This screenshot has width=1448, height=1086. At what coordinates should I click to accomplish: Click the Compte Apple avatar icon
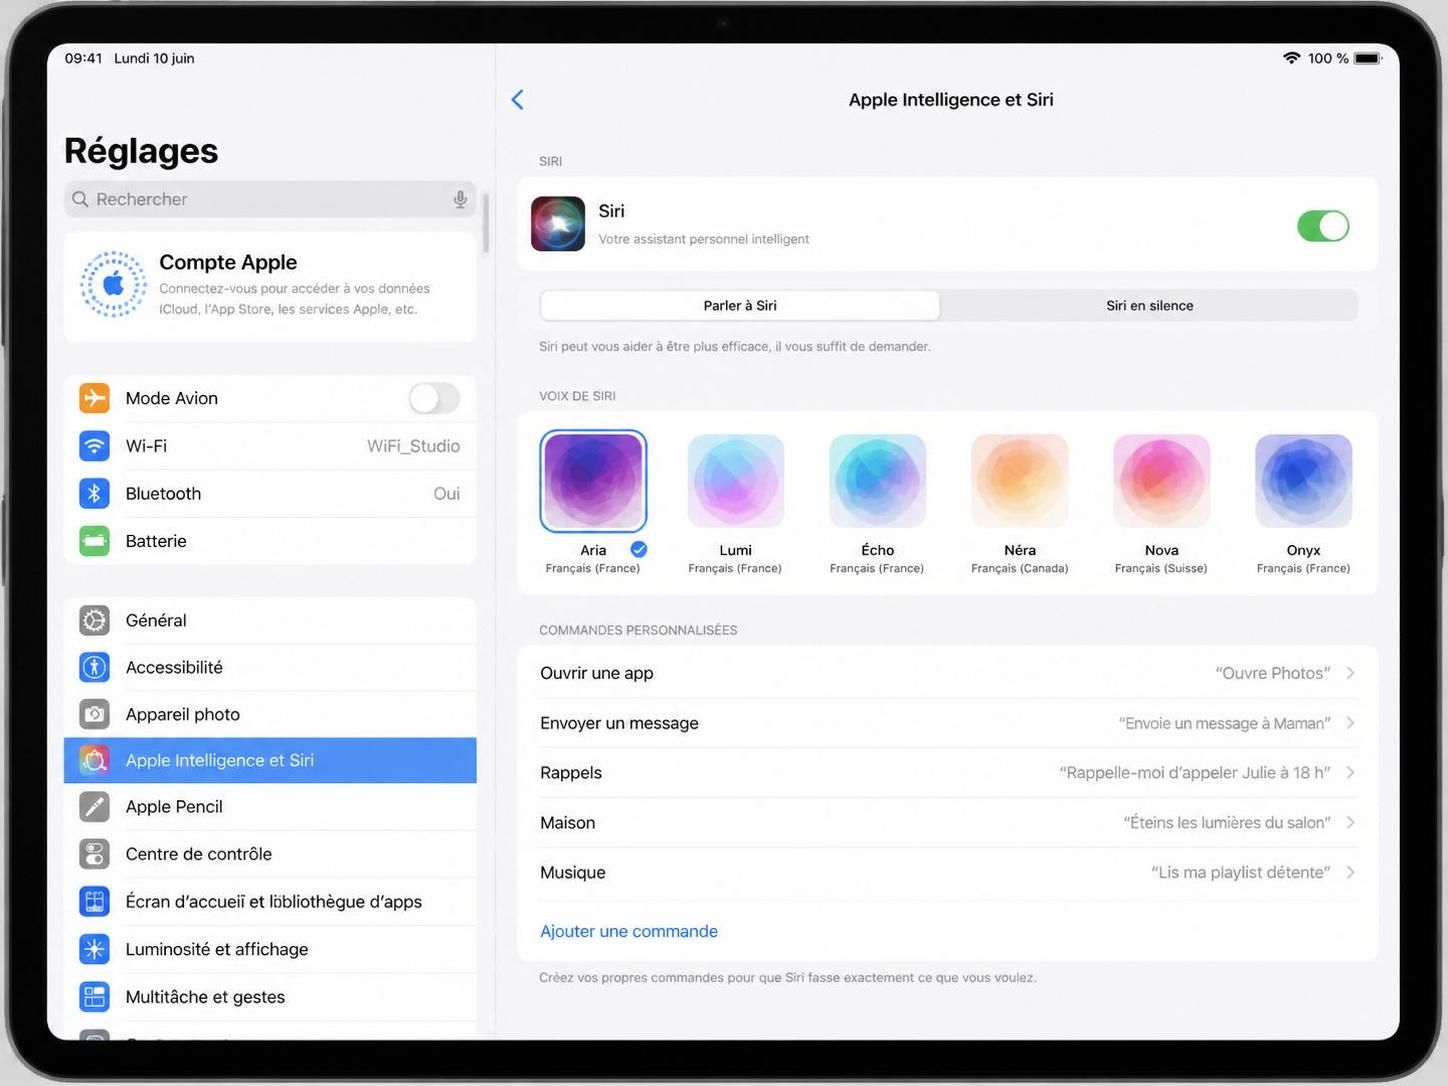114,284
